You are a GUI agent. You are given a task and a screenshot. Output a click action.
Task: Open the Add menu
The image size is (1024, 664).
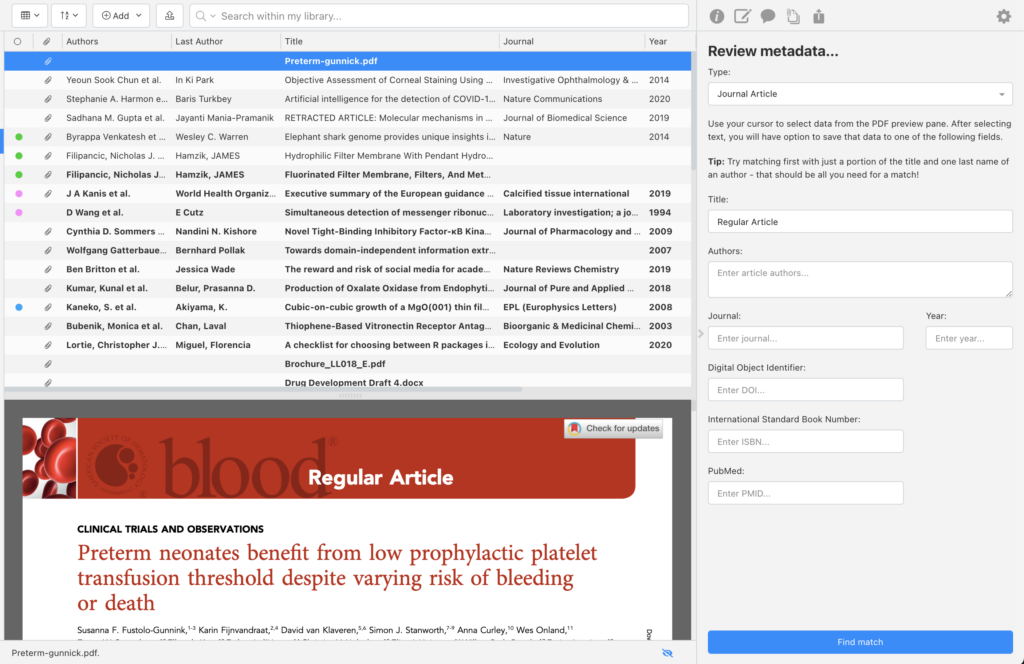tap(119, 16)
